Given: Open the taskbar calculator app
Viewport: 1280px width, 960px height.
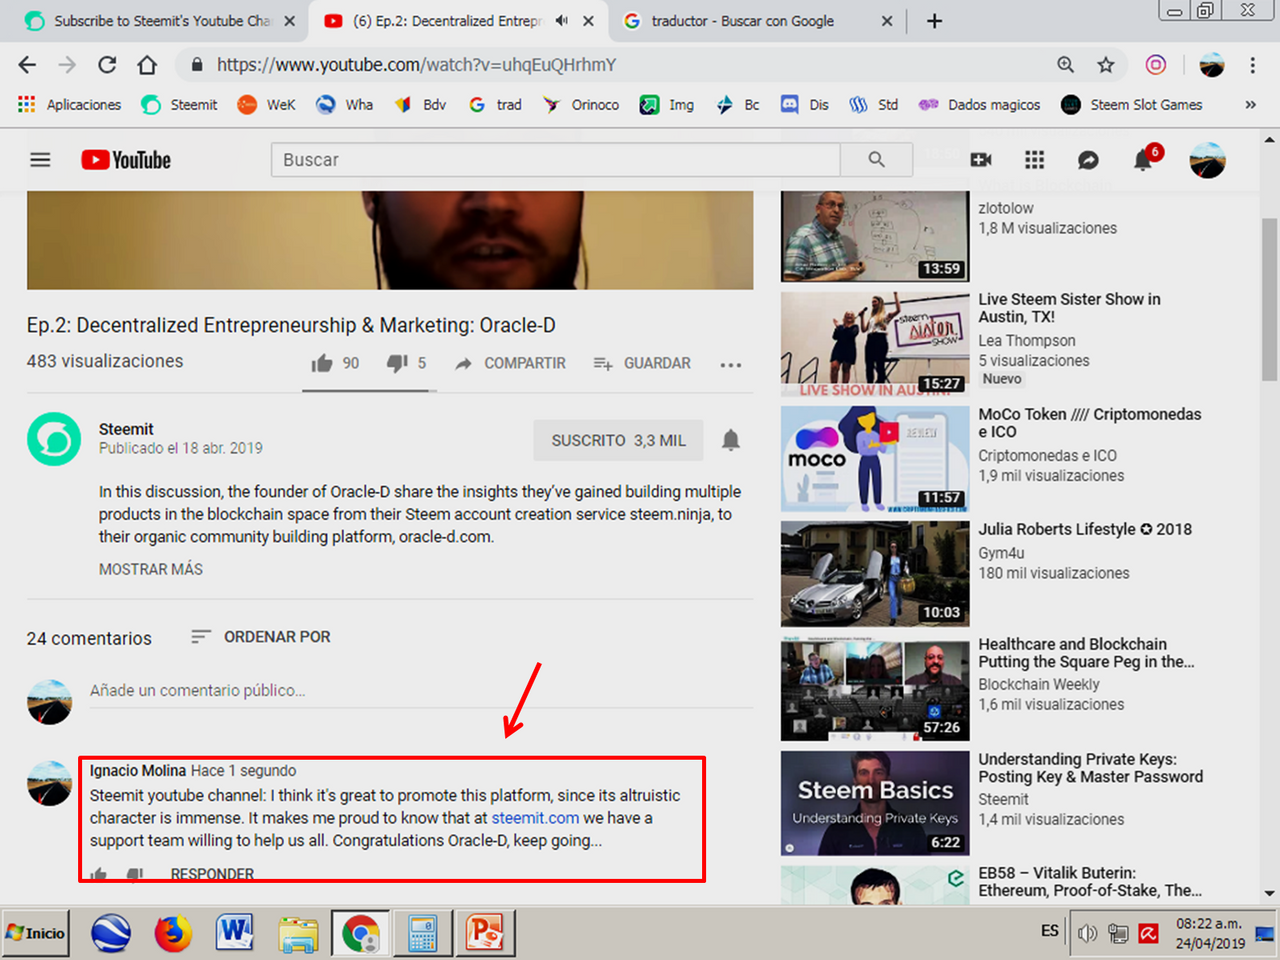Looking at the screenshot, I should 422,933.
